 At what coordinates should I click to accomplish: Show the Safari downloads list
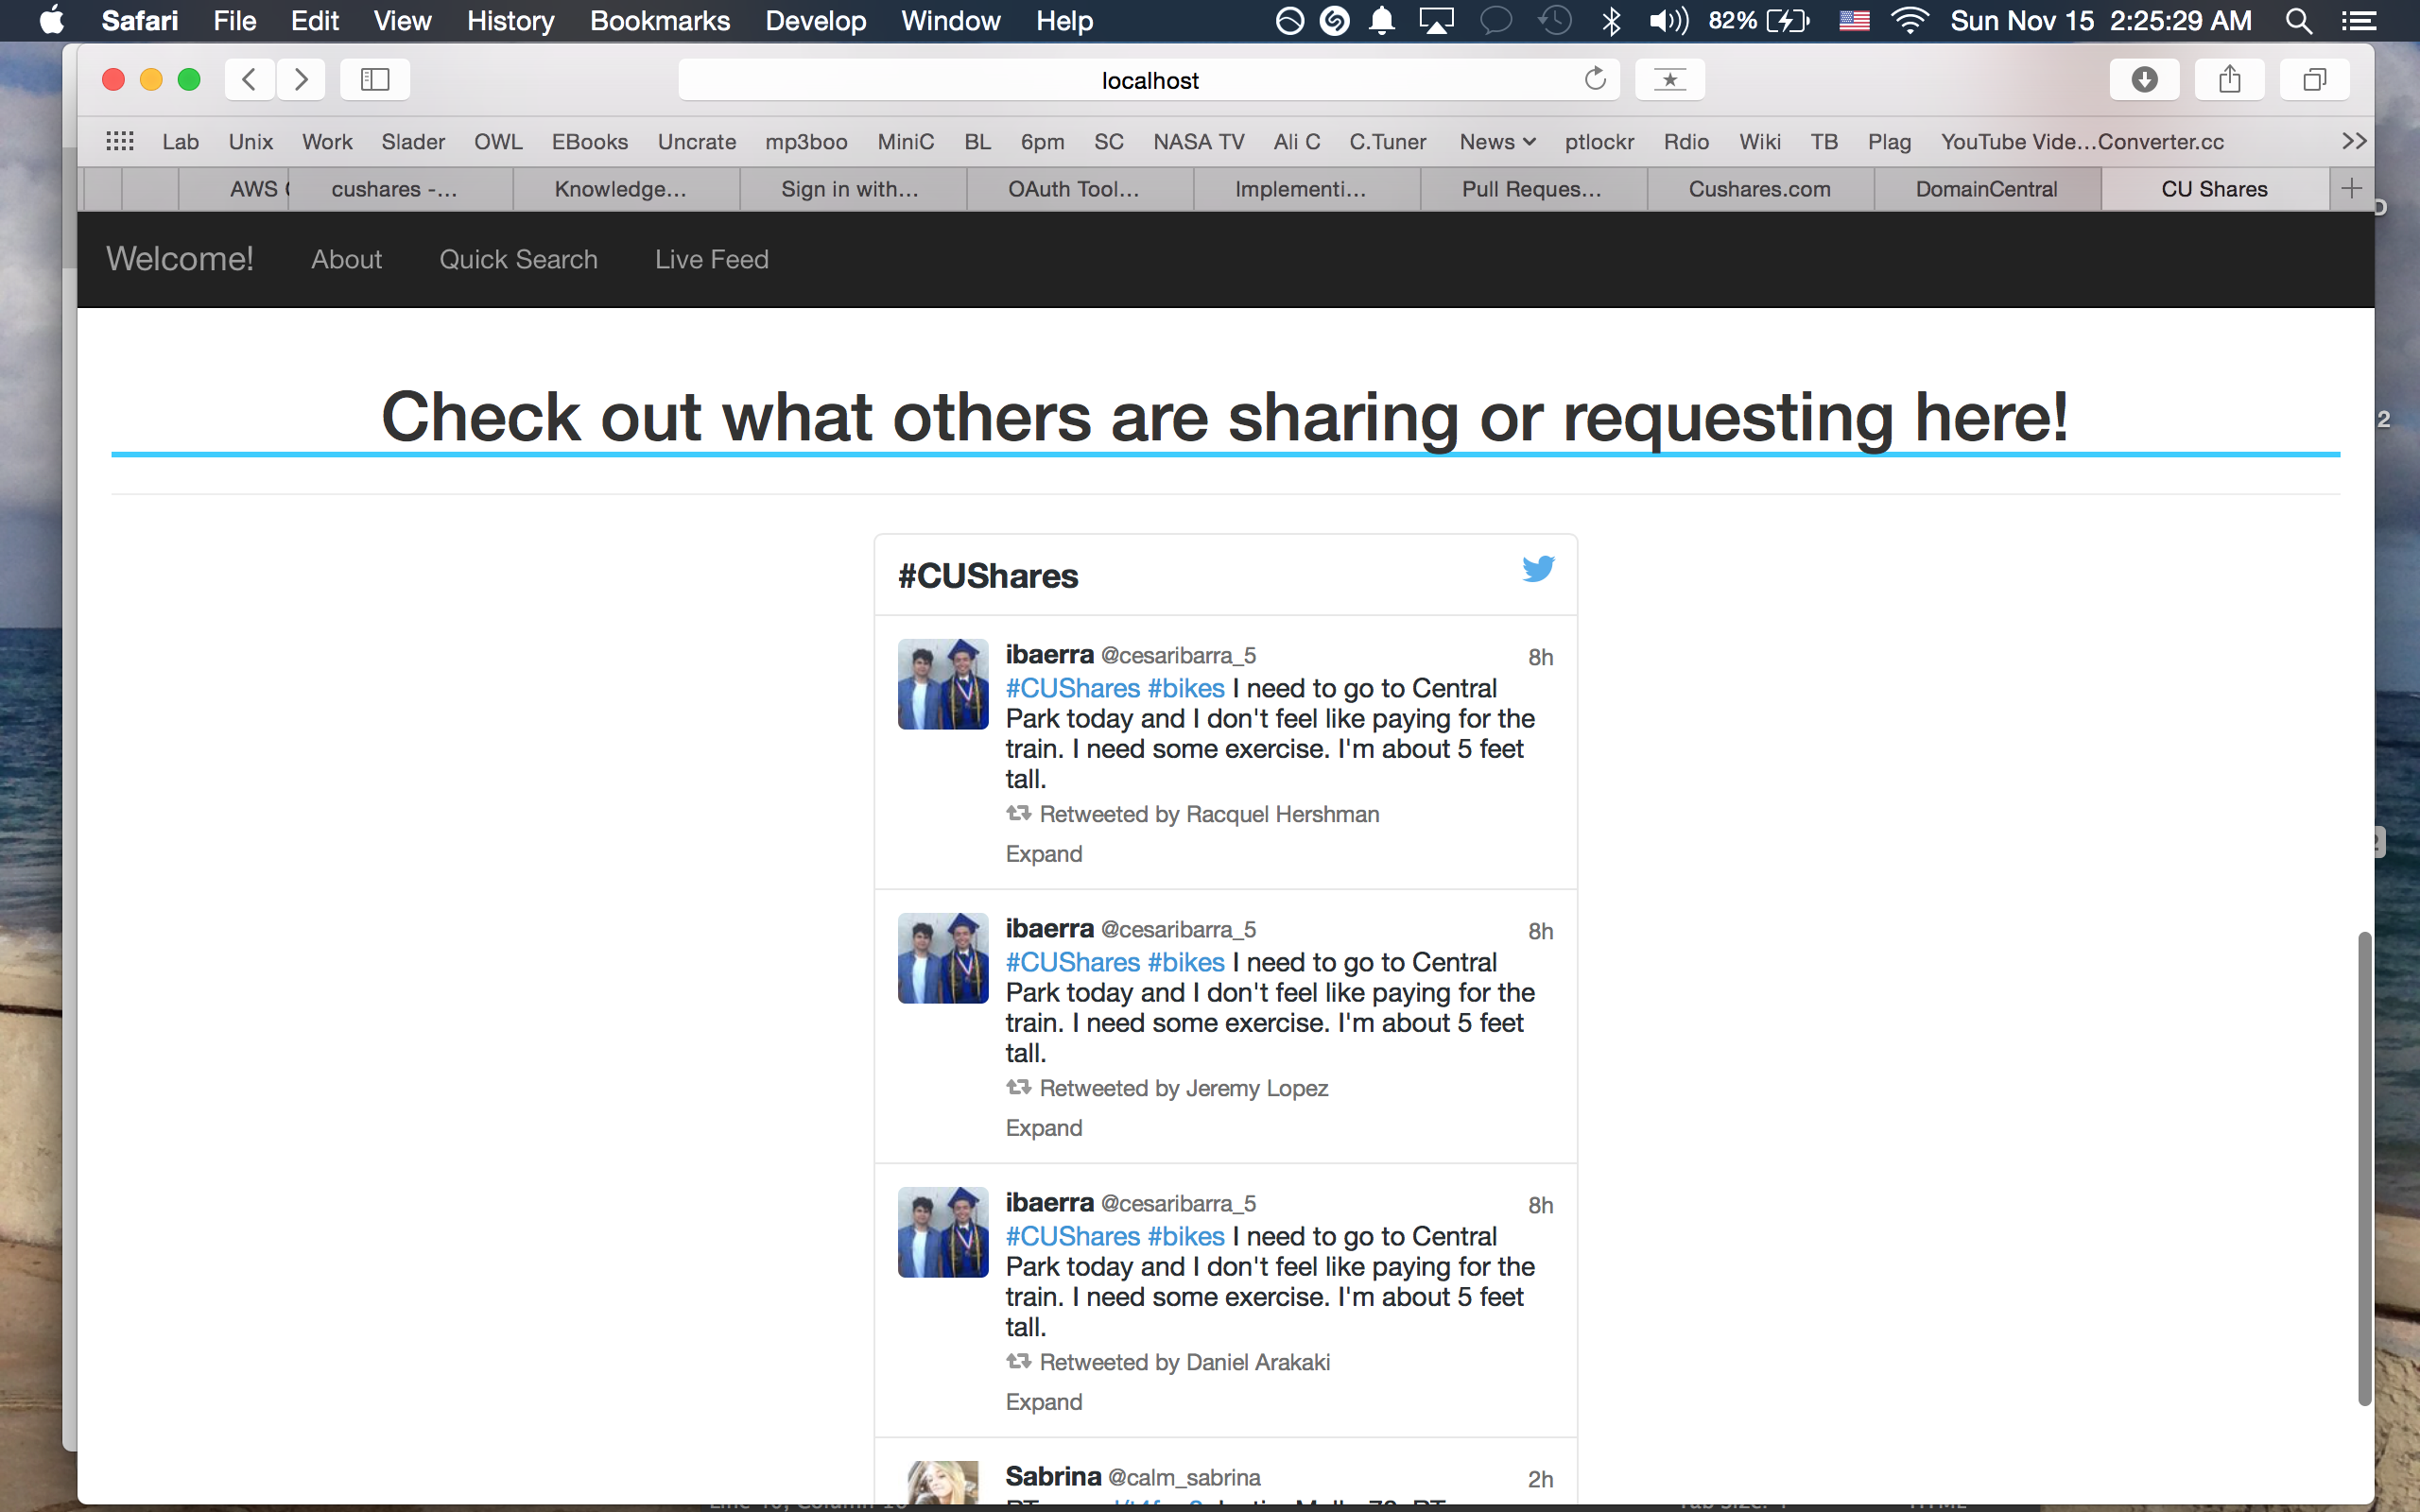[2144, 79]
